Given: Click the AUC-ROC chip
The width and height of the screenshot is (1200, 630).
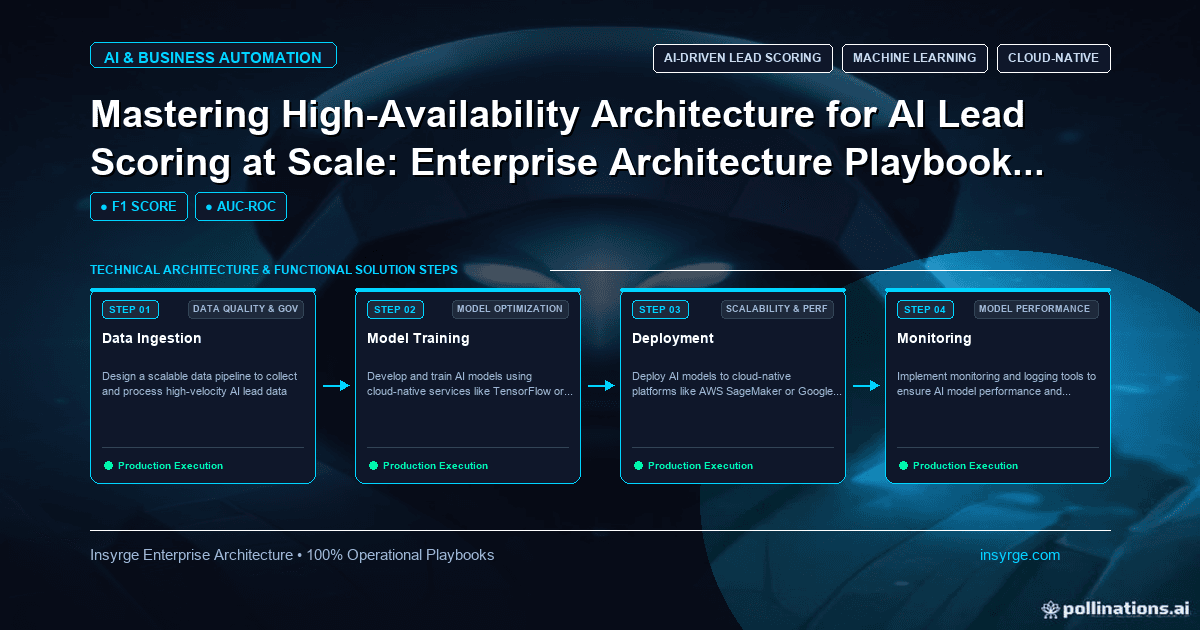Looking at the screenshot, I should point(241,207).
